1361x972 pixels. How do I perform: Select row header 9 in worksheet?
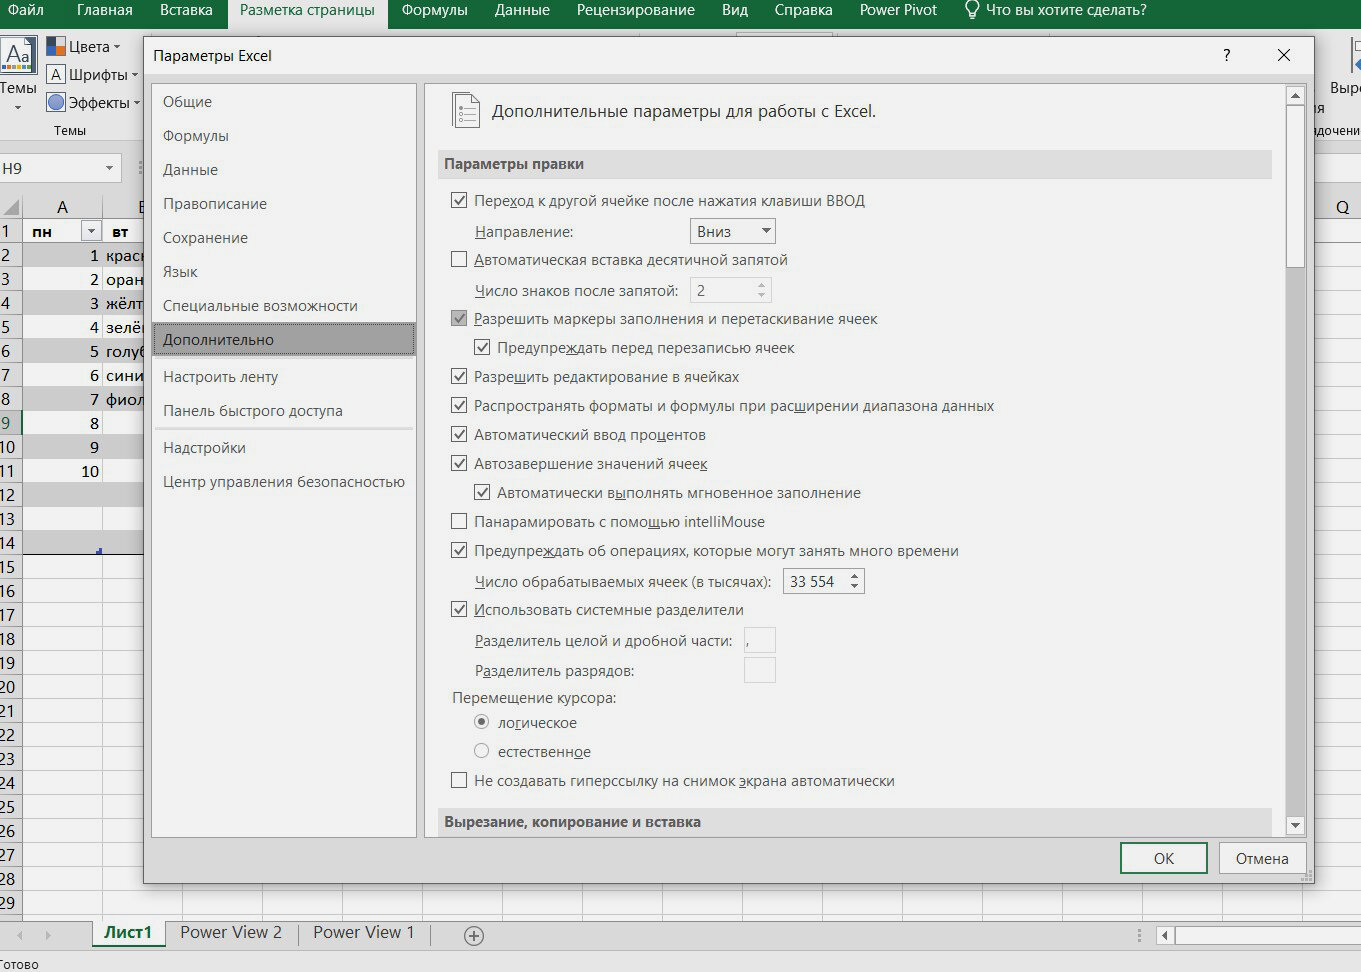click(x=10, y=423)
